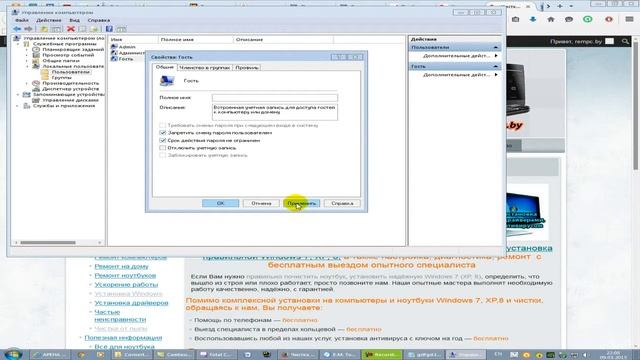The width and height of the screenshot is (640, 360).
Task: Select Диспетчер устройств in the console tree
Action: (x=71, y=89)
